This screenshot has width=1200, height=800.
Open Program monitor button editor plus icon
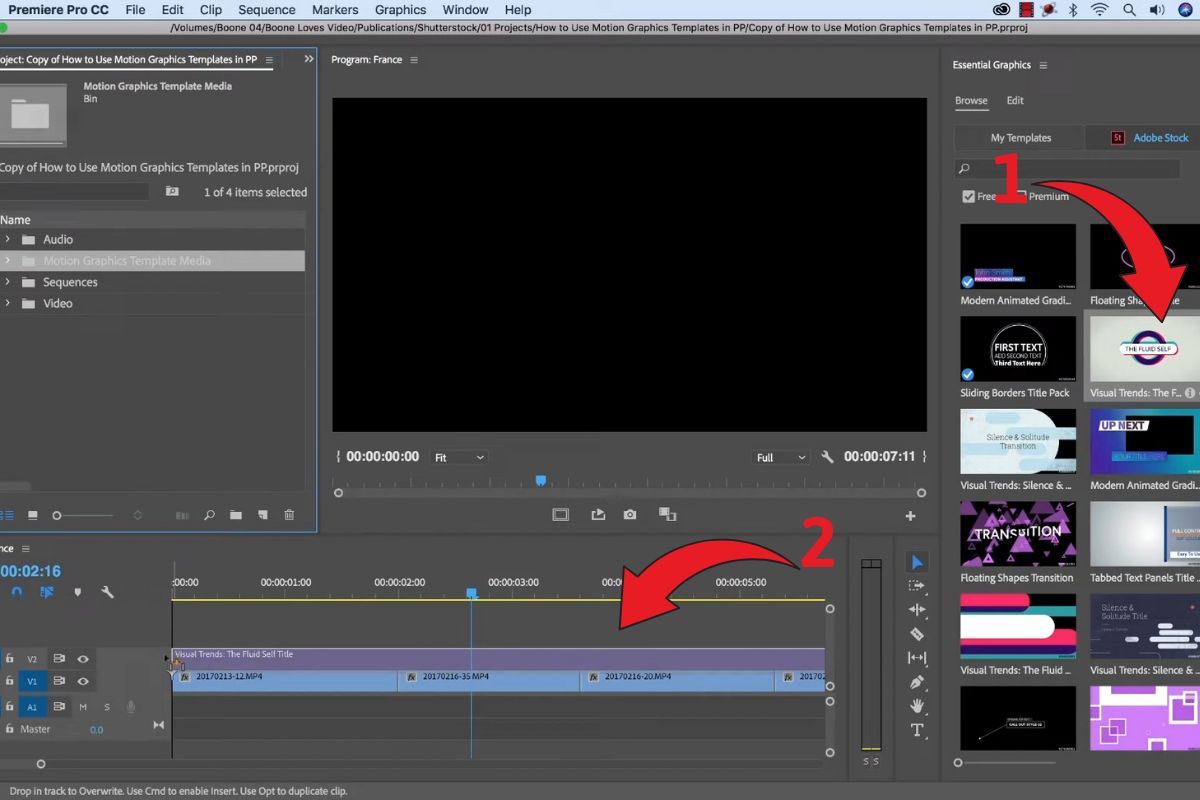click(x=910, y=516)
